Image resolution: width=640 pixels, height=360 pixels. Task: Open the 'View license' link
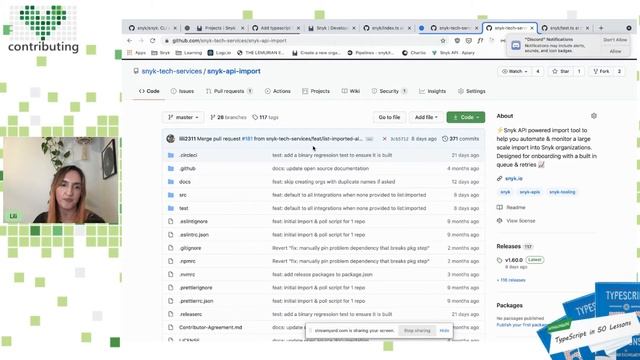point(520,221)
